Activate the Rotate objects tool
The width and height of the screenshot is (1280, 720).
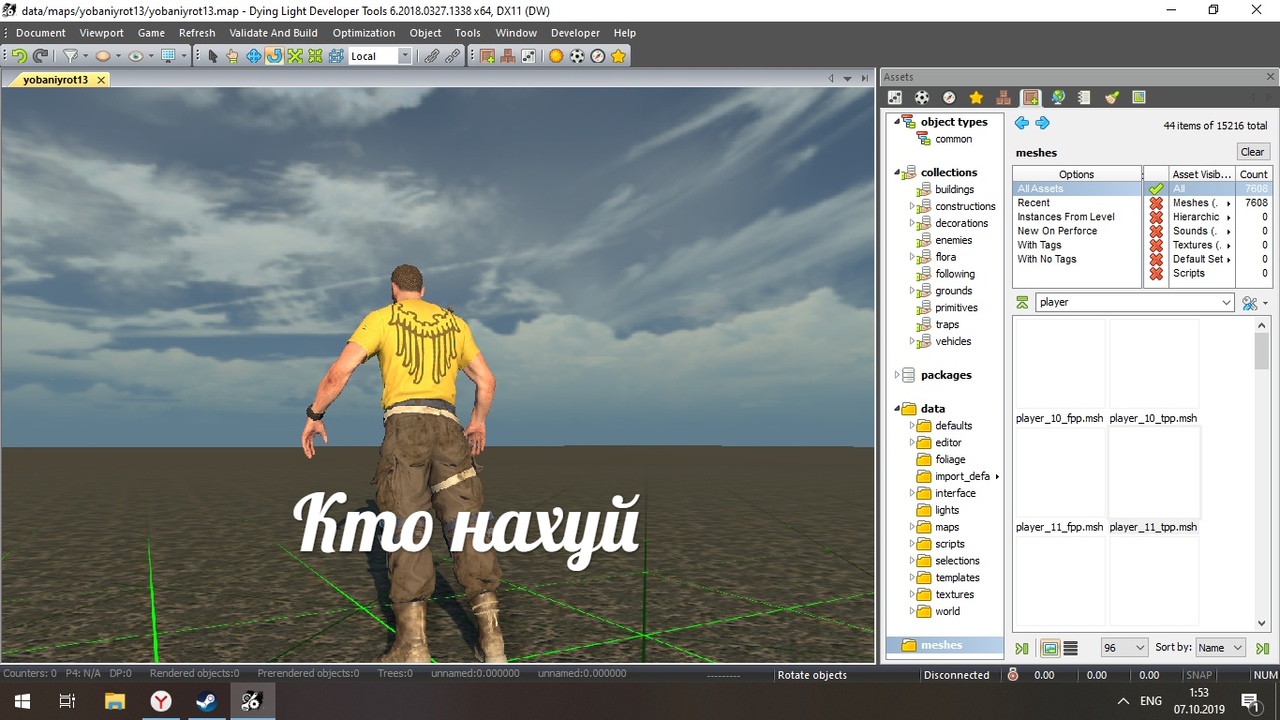[274, 56]
